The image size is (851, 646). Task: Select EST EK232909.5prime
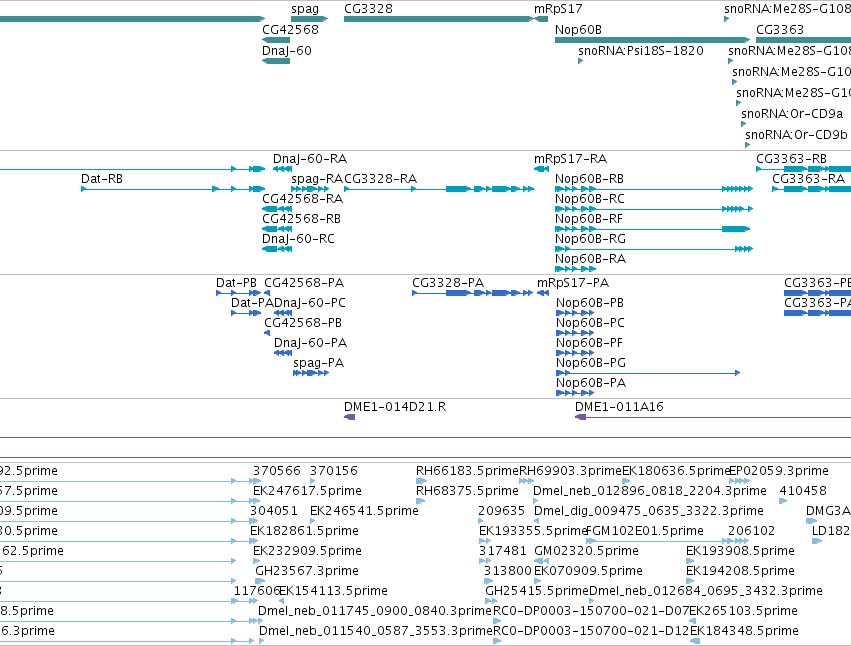click(307, 551)
